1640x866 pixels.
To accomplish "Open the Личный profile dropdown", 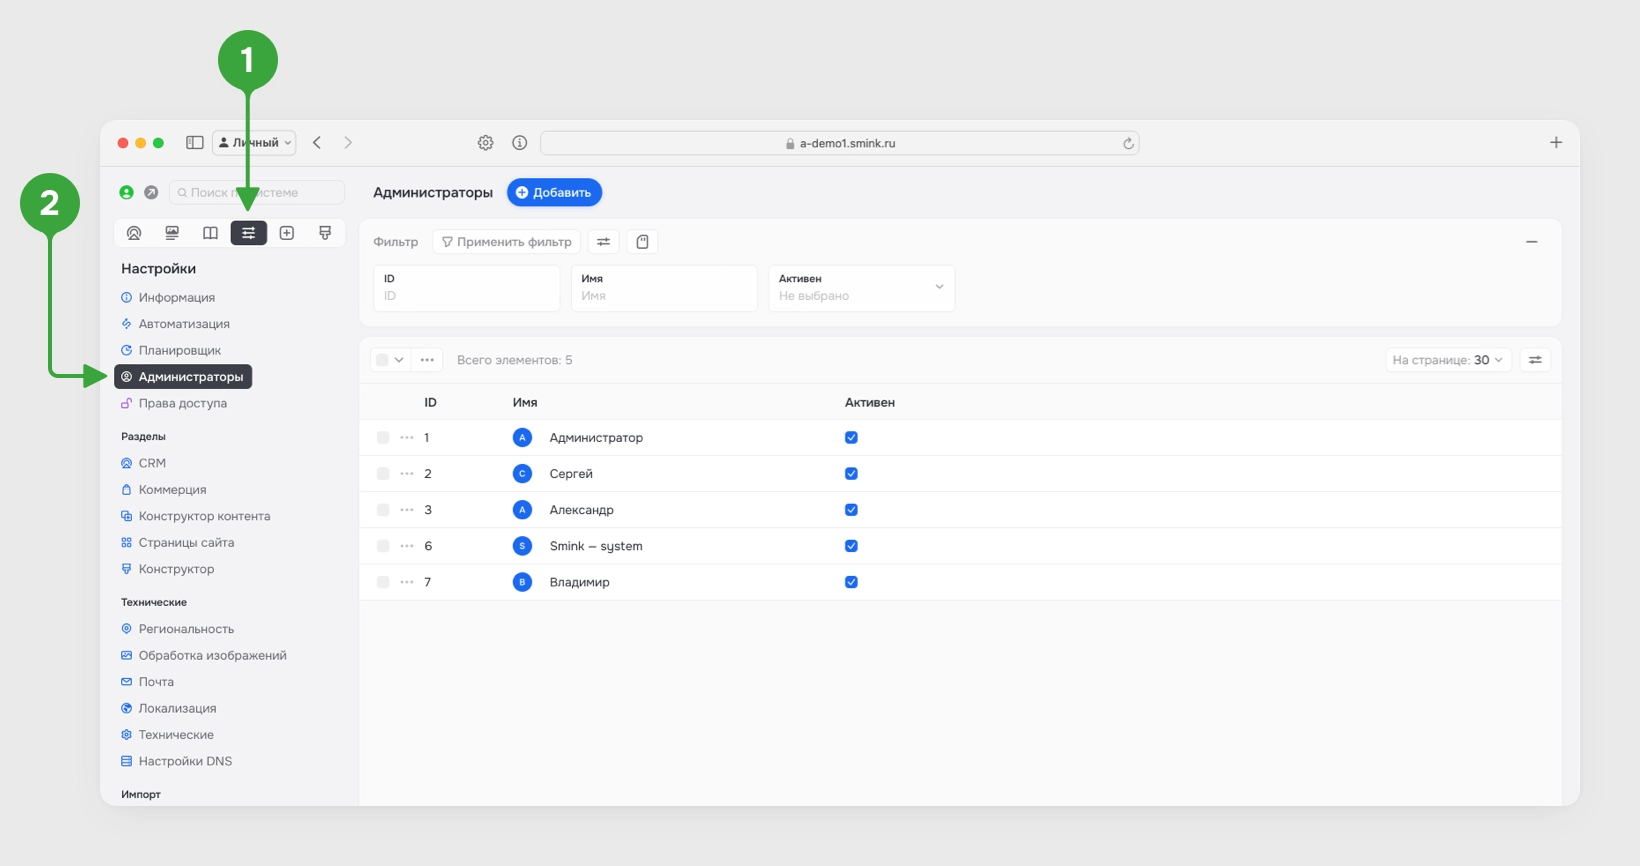I will coord(254,143).
